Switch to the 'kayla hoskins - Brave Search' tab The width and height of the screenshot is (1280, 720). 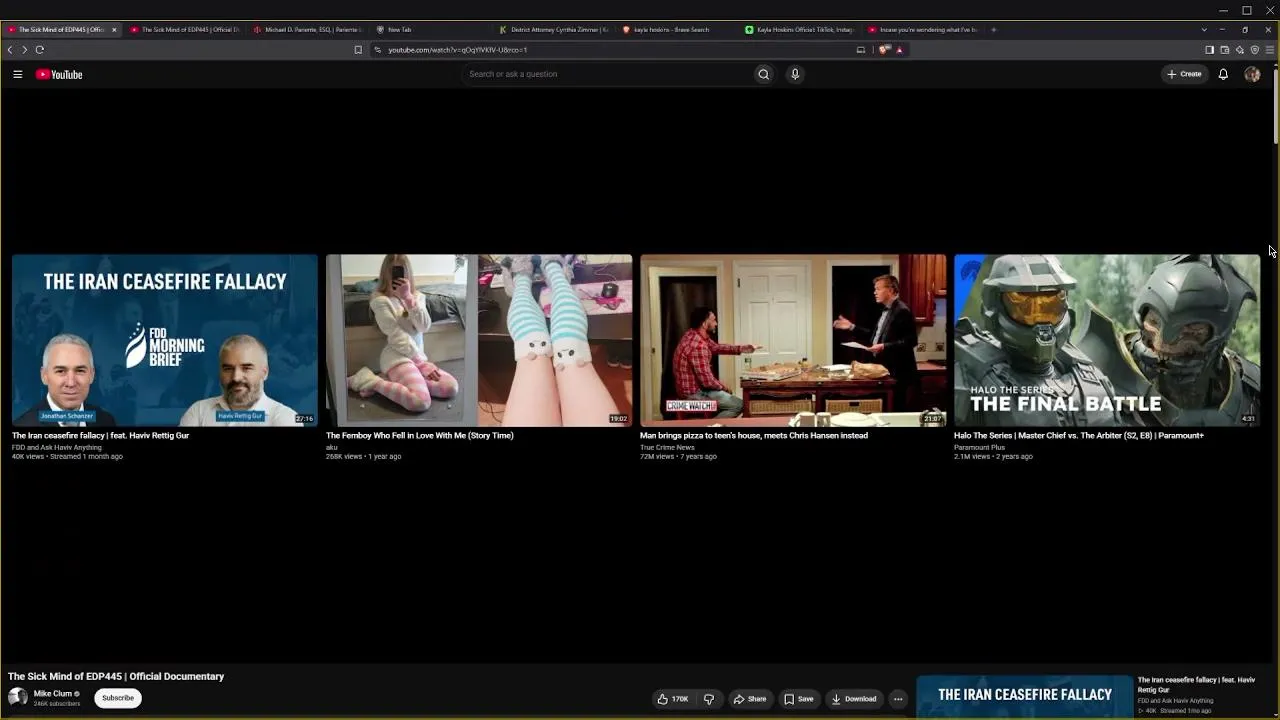(676, 30)
